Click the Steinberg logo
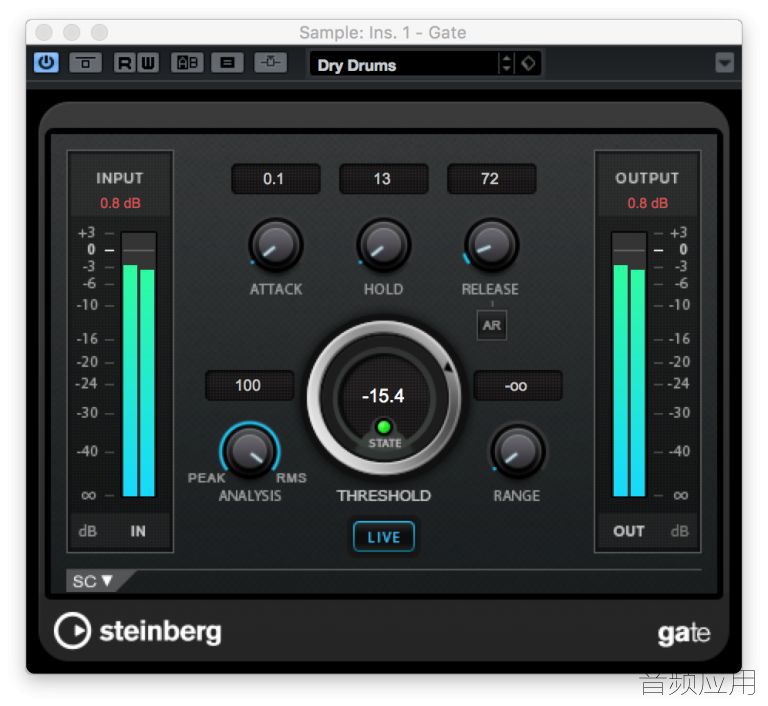Screen dimensions: 768x706 [x=138, y=631]
